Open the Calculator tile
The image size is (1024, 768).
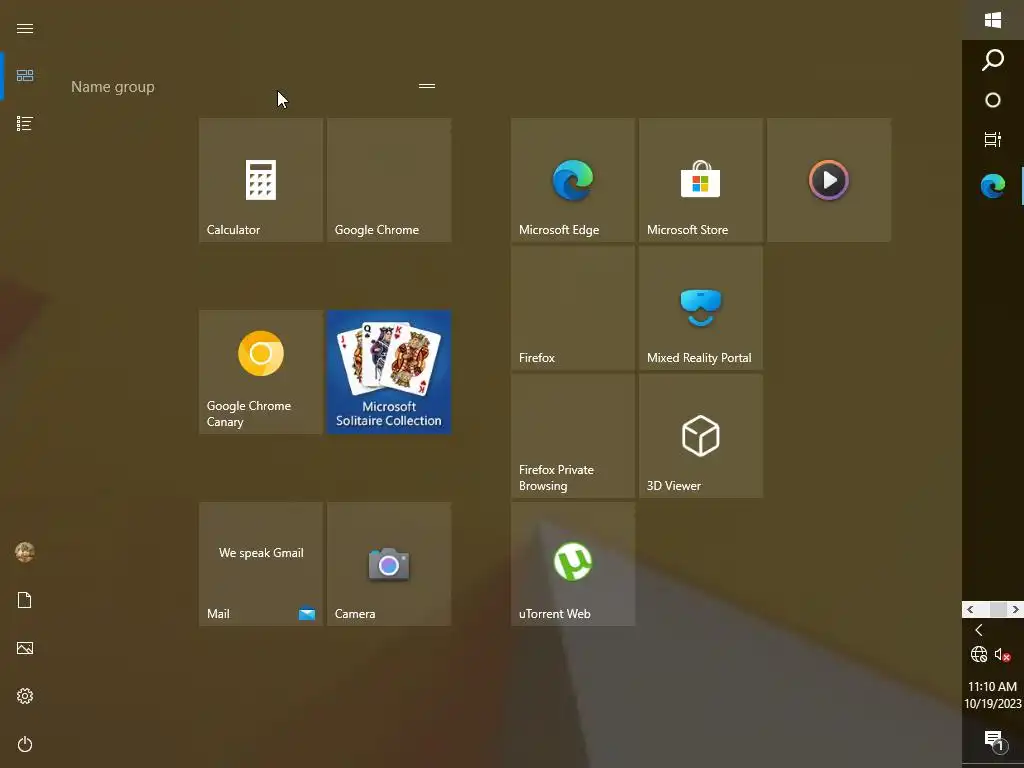click(261, 180)
